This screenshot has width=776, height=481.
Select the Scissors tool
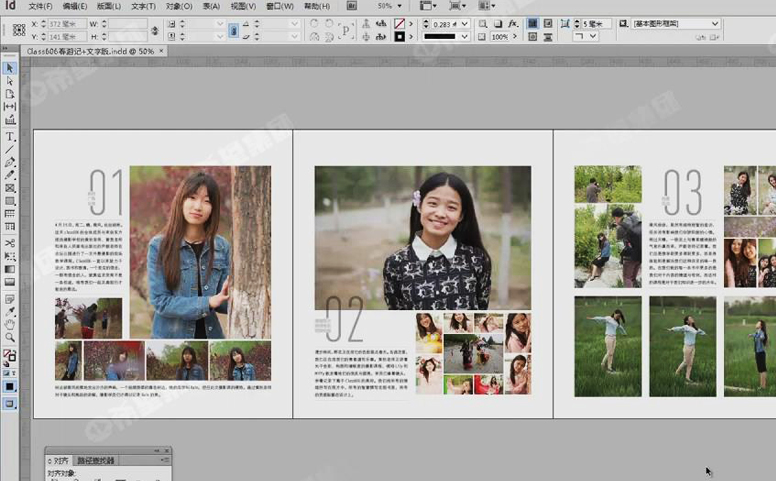pos(10,242)
